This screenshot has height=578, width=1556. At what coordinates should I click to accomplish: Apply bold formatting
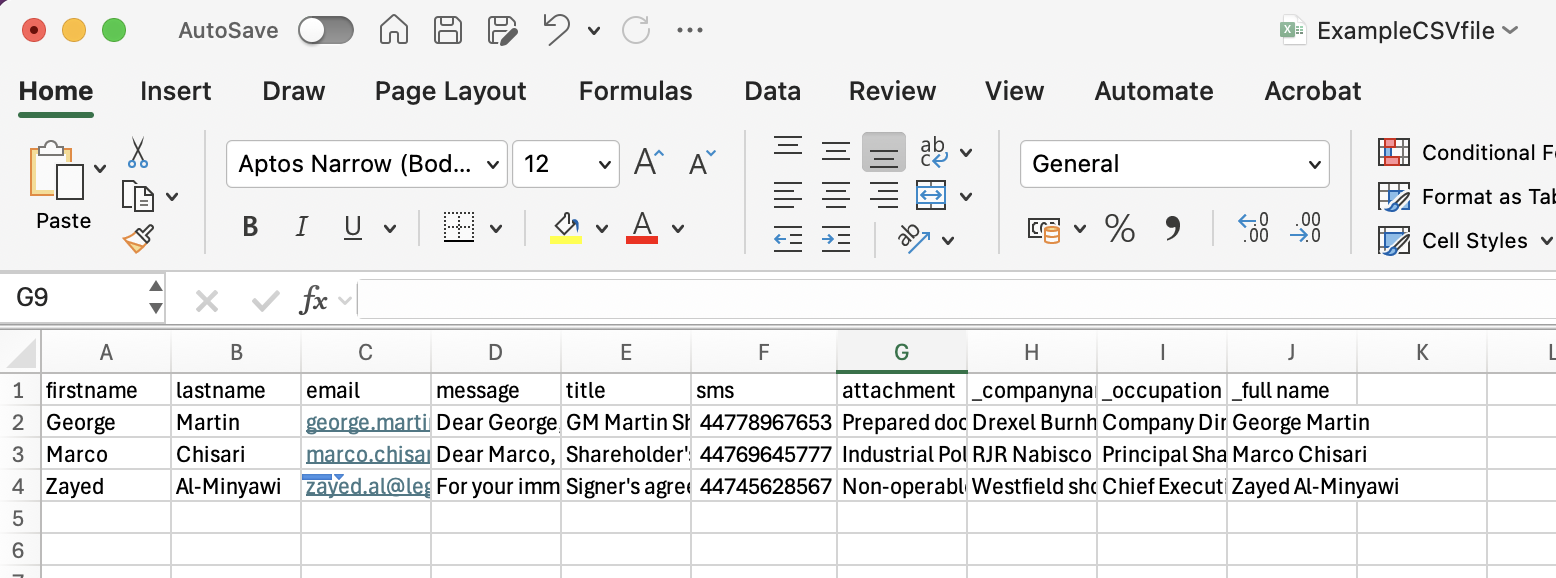[249, 226]
